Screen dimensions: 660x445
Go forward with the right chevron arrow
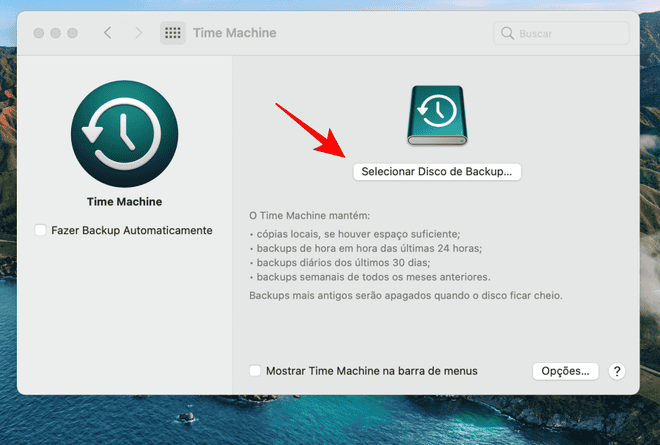(138, 33)
